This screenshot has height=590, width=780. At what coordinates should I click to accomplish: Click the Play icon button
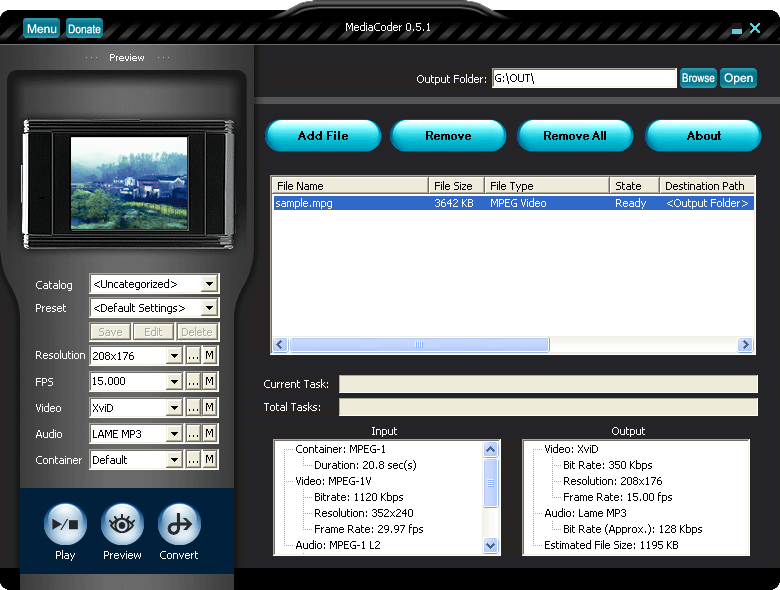click(65, 524)
